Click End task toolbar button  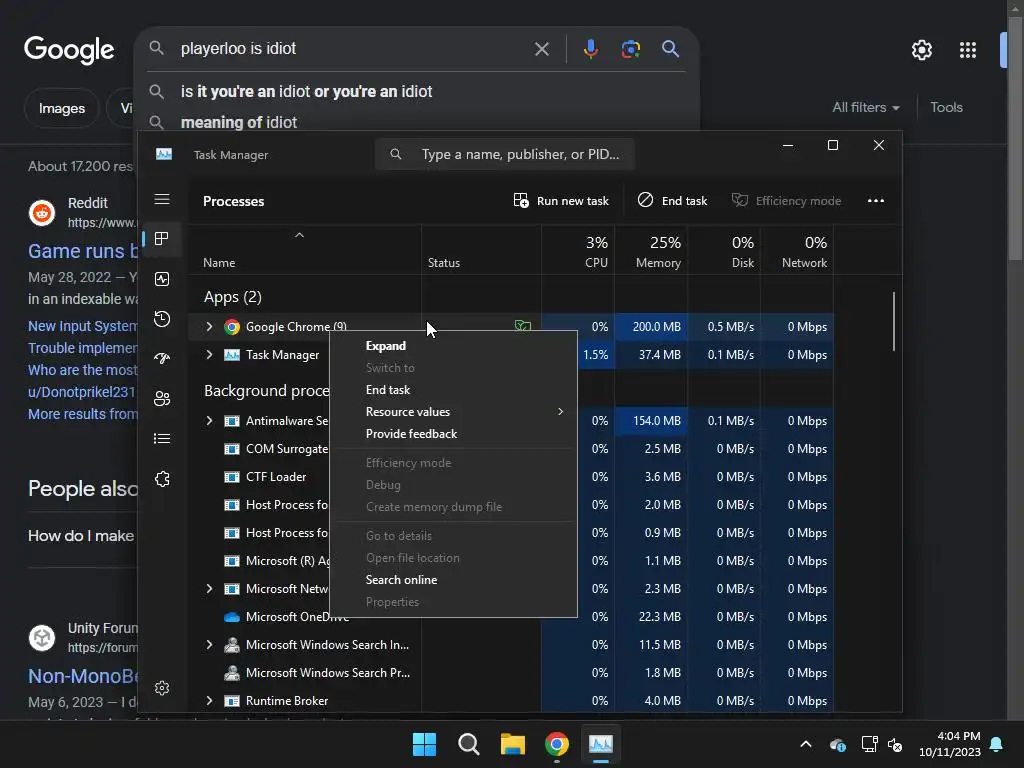(x=673, y=200)
